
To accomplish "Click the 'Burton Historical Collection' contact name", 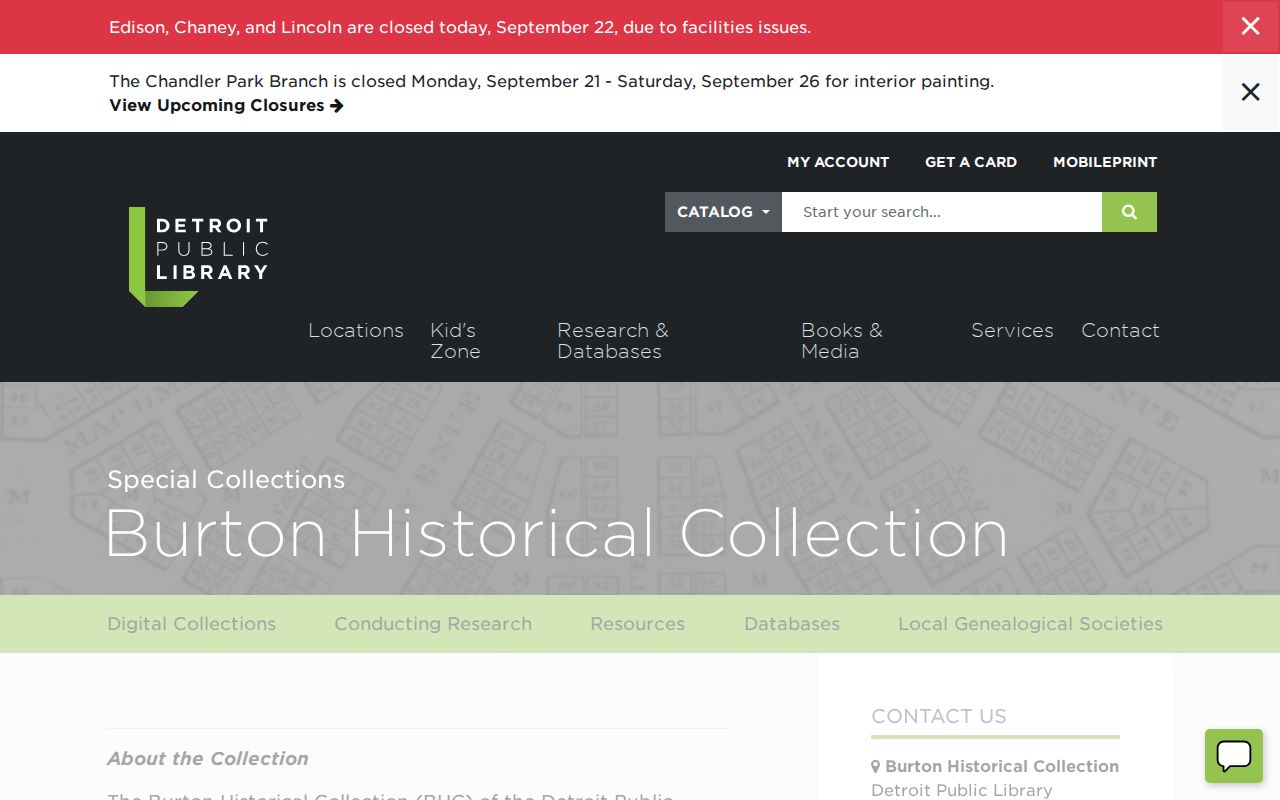I will pyautogui.click(x=1002, y=766).
